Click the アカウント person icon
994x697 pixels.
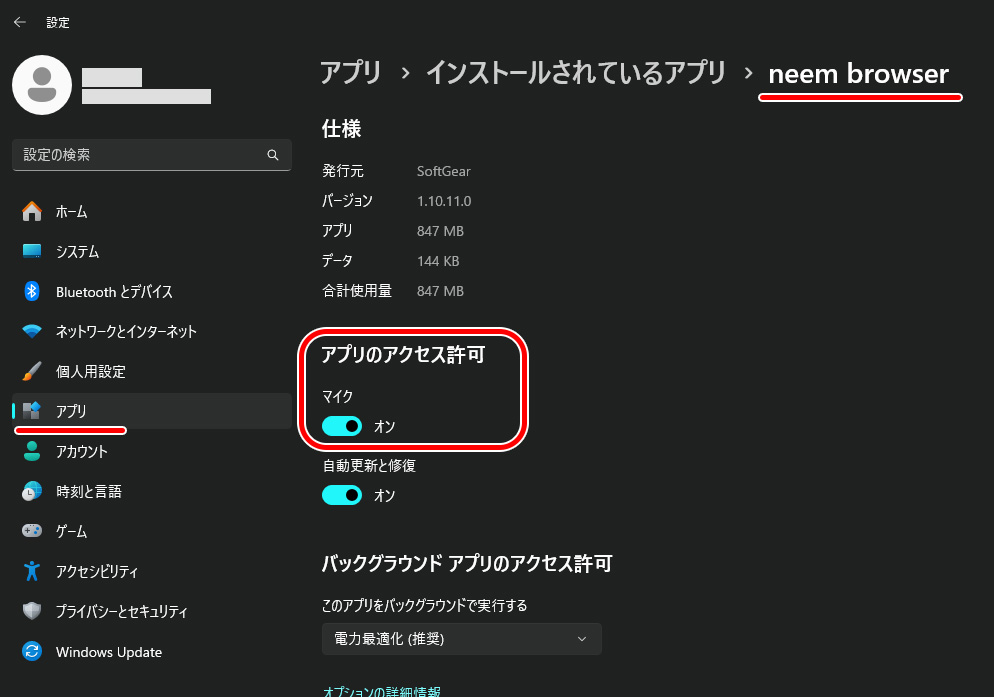(32, 451)
